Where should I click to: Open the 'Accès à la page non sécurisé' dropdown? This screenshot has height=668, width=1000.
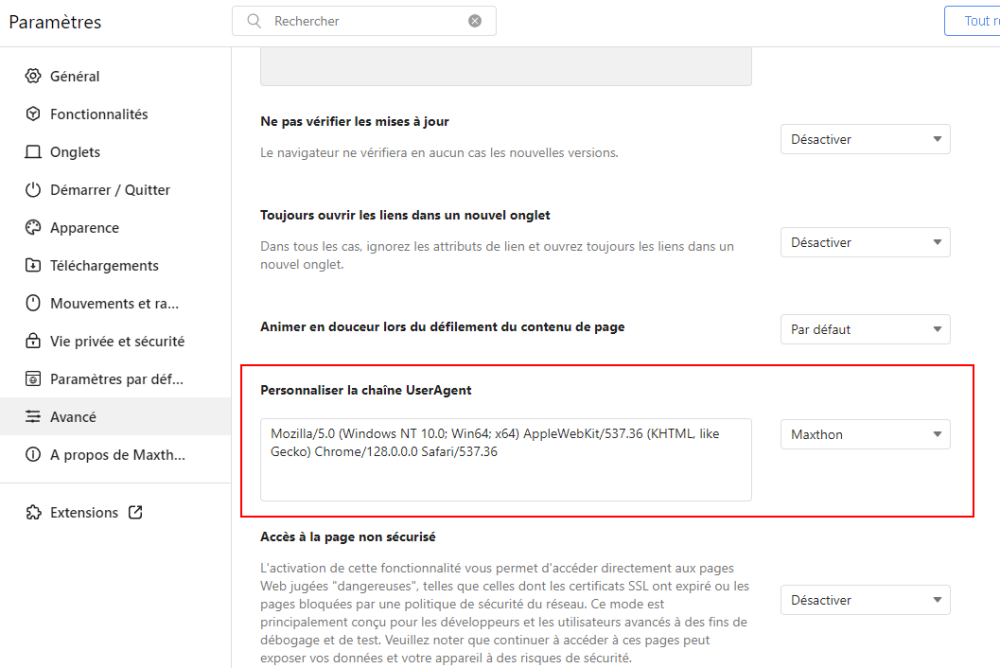865,600
